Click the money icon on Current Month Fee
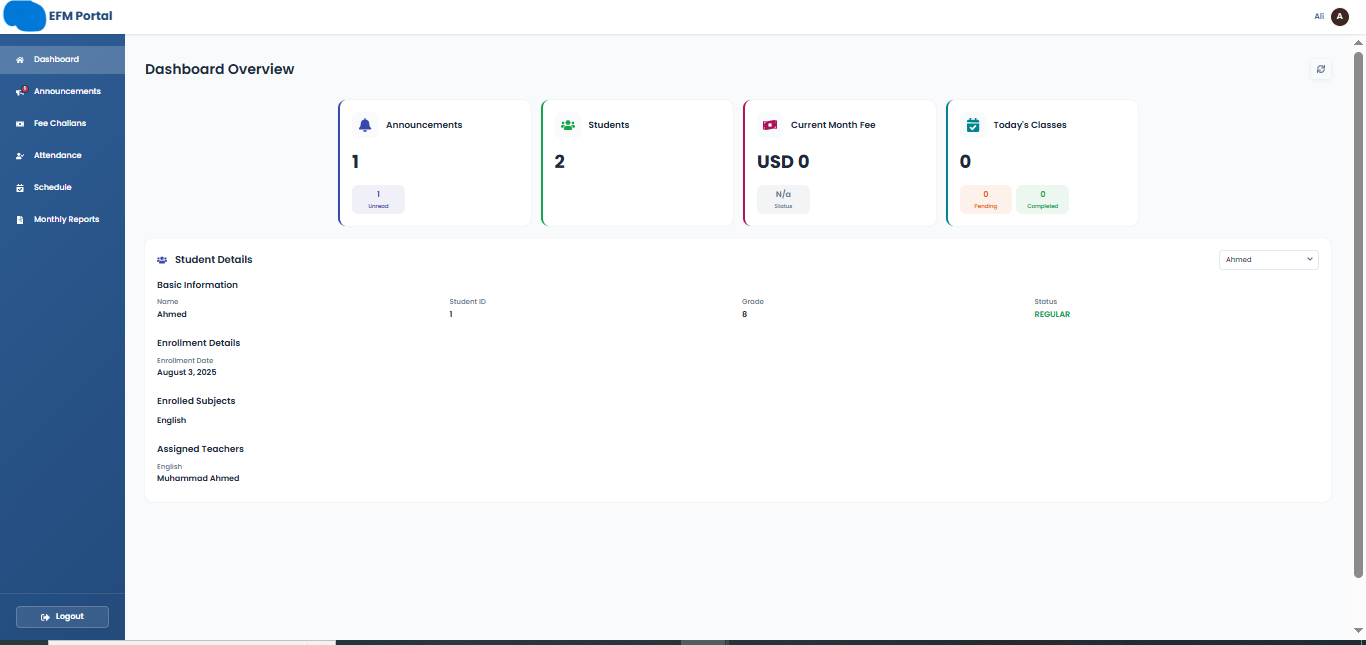The height and width of the screenshot is (645, 1366). (x=770, y=125)
